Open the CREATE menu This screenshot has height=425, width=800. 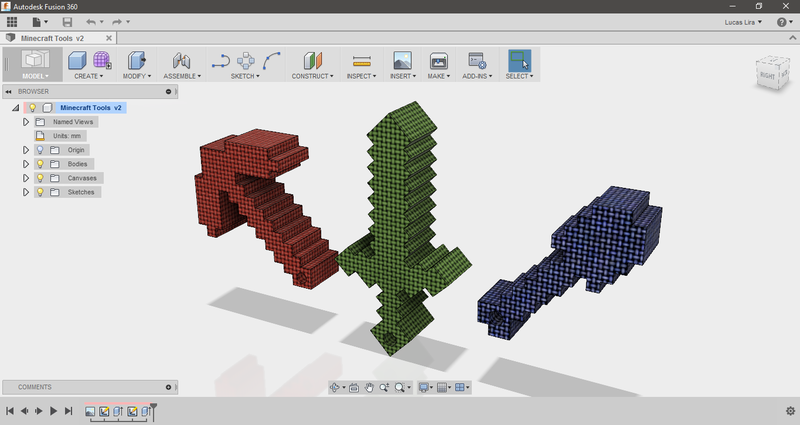coord(88,76)
